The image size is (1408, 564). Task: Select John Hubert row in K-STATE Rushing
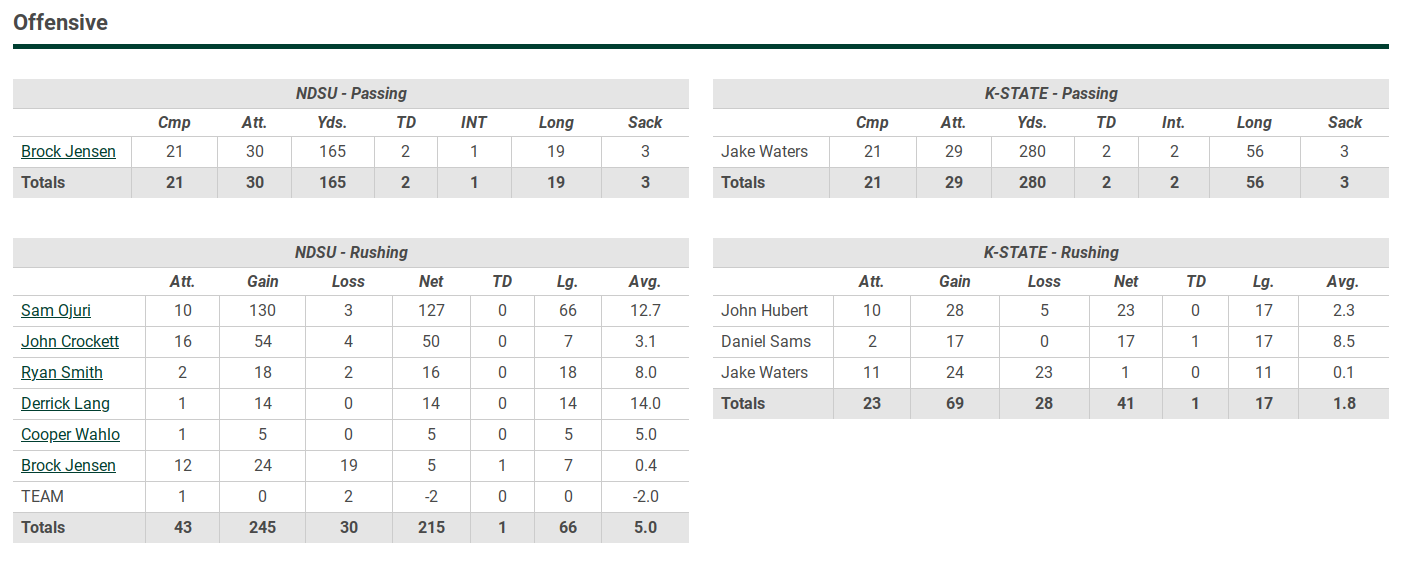pos(1051,311)
